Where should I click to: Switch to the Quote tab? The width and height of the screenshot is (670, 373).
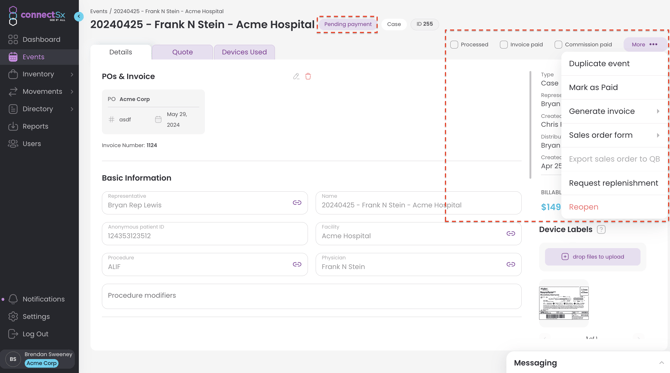tap(182, 52)
